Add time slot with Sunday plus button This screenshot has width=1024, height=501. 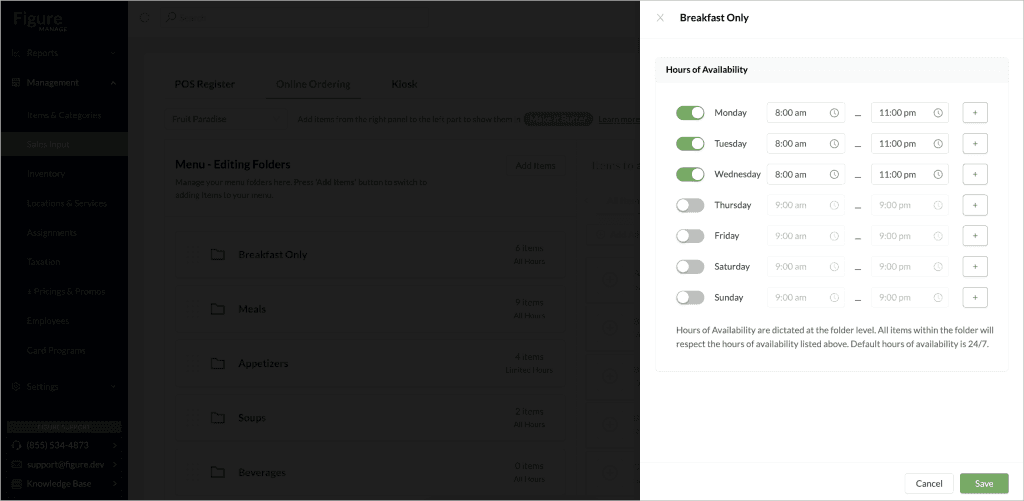coord(975,297)
